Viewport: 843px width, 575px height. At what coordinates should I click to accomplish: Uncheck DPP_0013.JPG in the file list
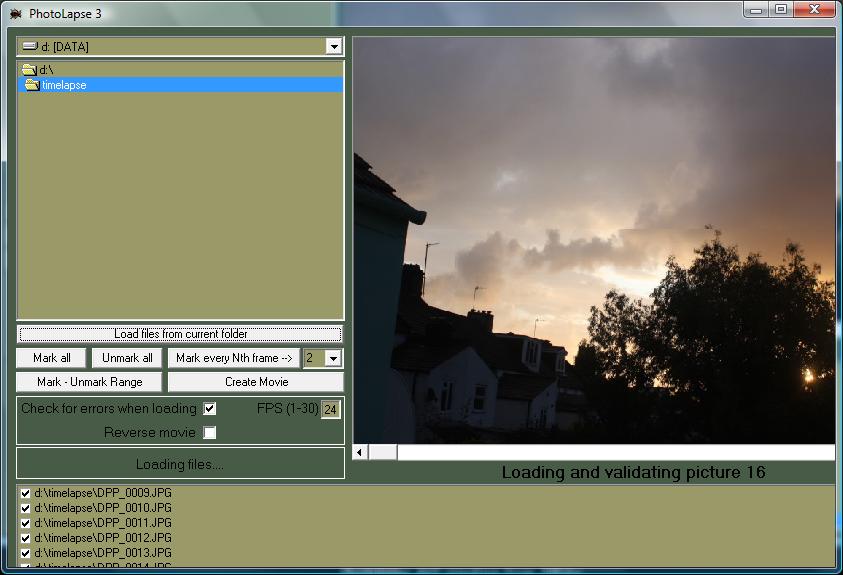click(25, 553)
